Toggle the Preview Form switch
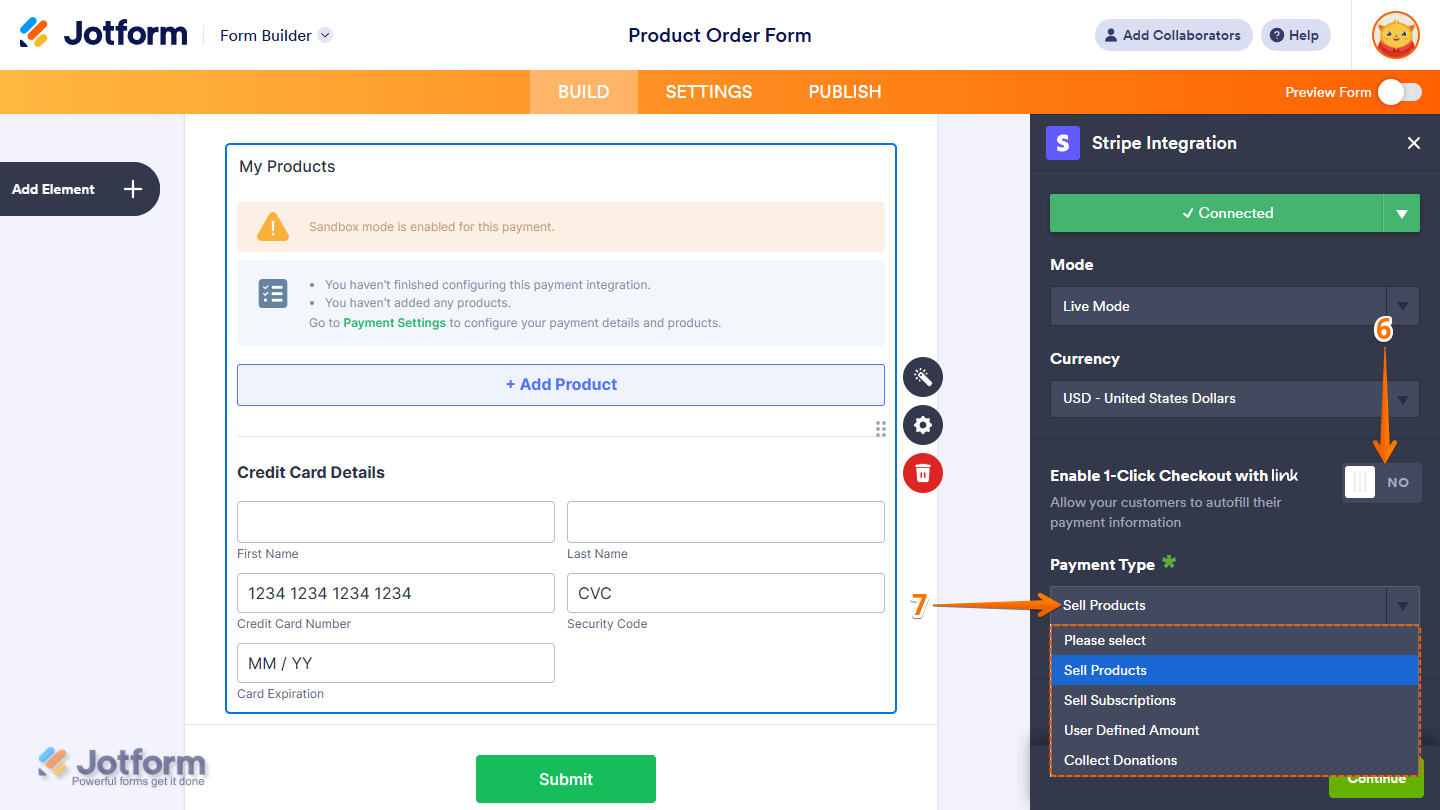 (1399, 91)
